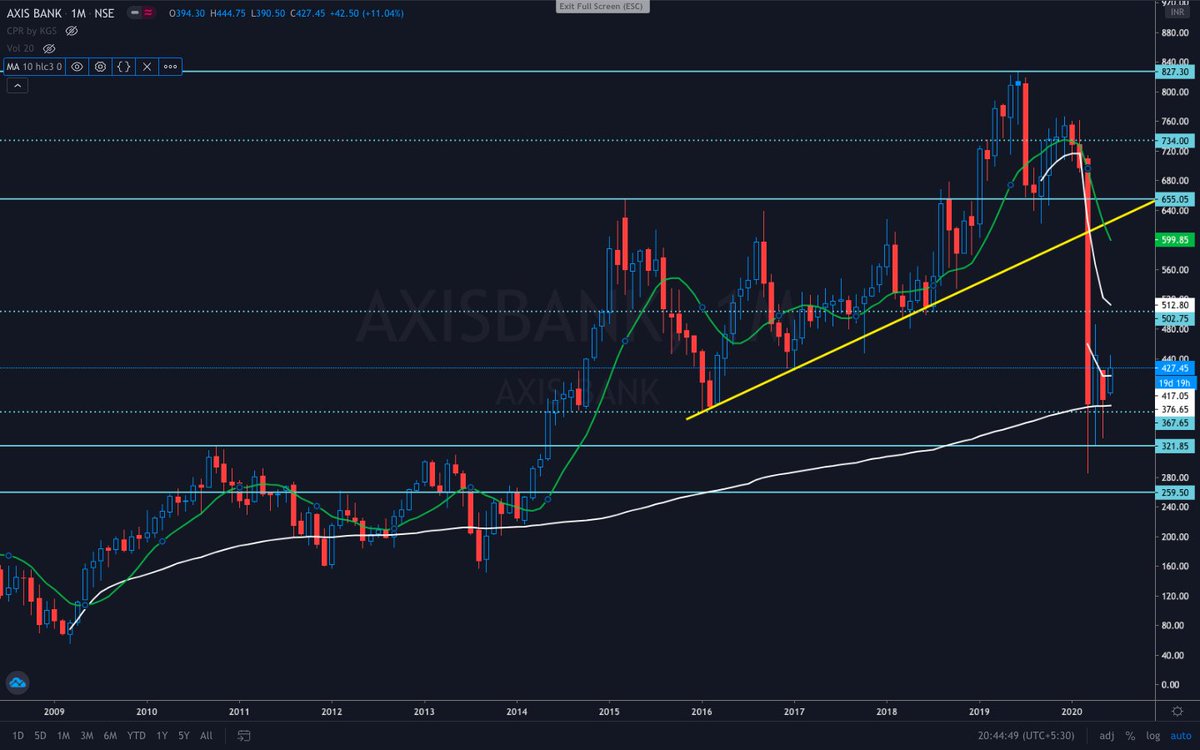Hide the MA 10 hlc3 indicator
Screen dimensions: 1200x750
[x=76, y=66]
